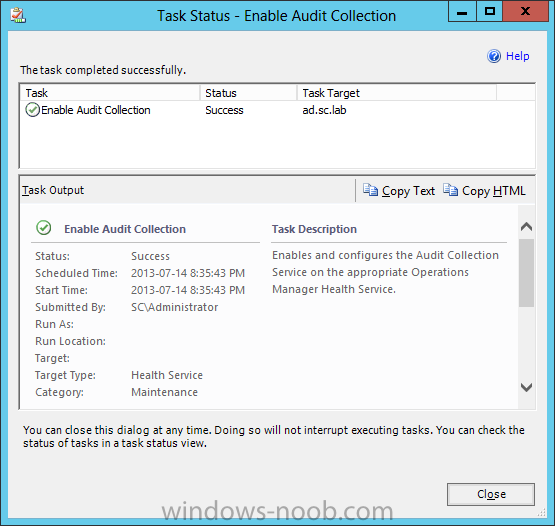
Task: Maximize the Task Status window
Action: pyautogui.click(x=490, y=12)
